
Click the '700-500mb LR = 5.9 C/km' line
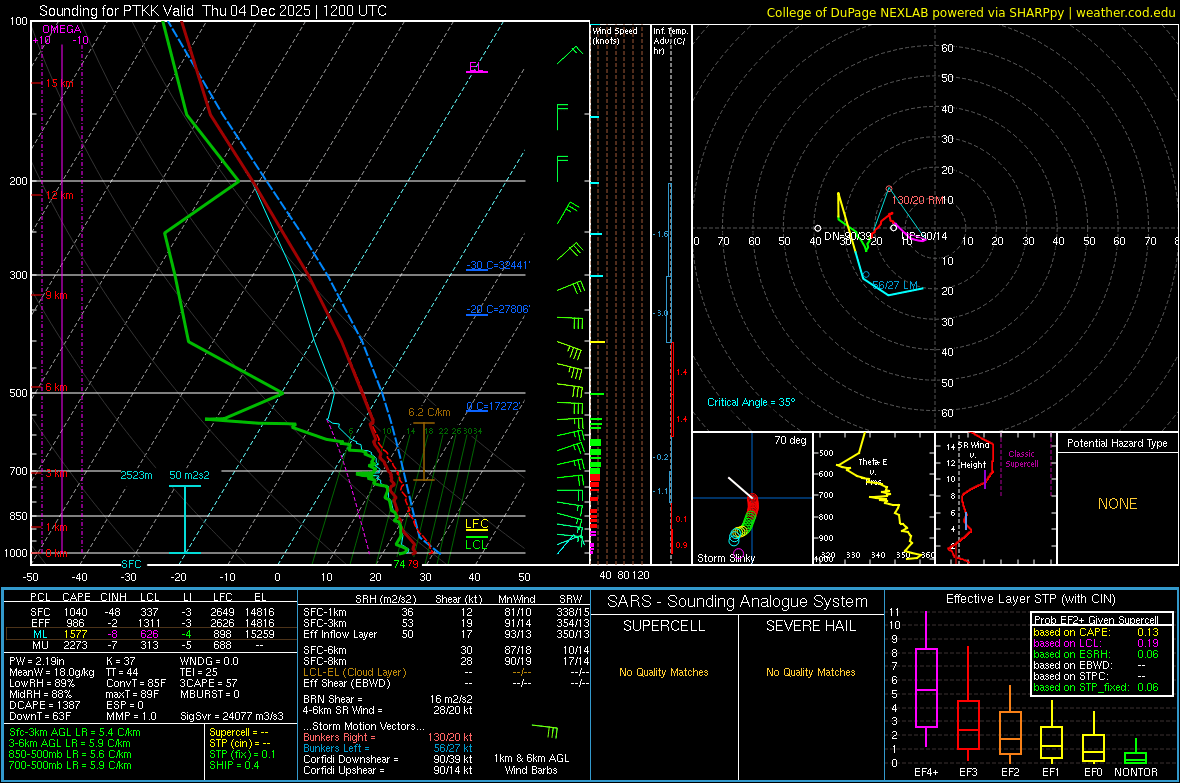70,765
